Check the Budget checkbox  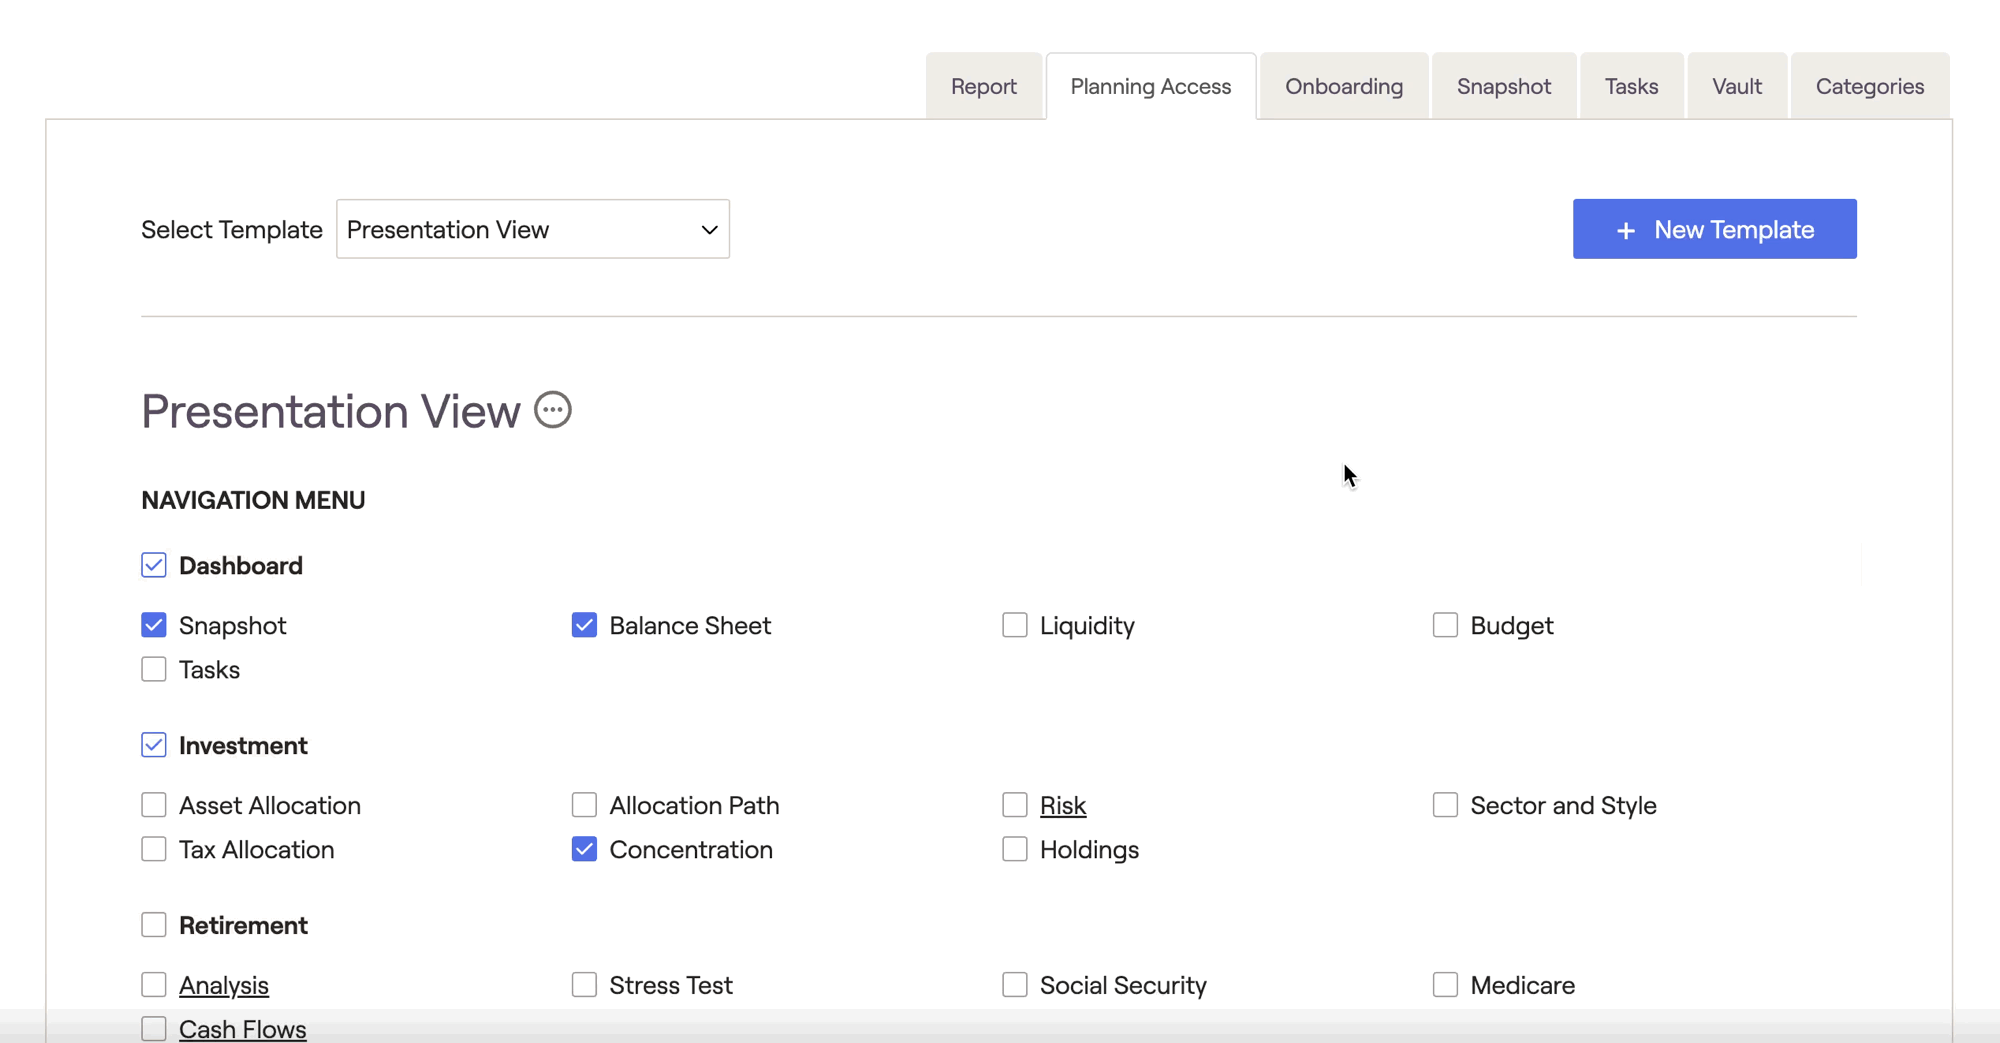pyautogui.click(x=1445, y=626)
